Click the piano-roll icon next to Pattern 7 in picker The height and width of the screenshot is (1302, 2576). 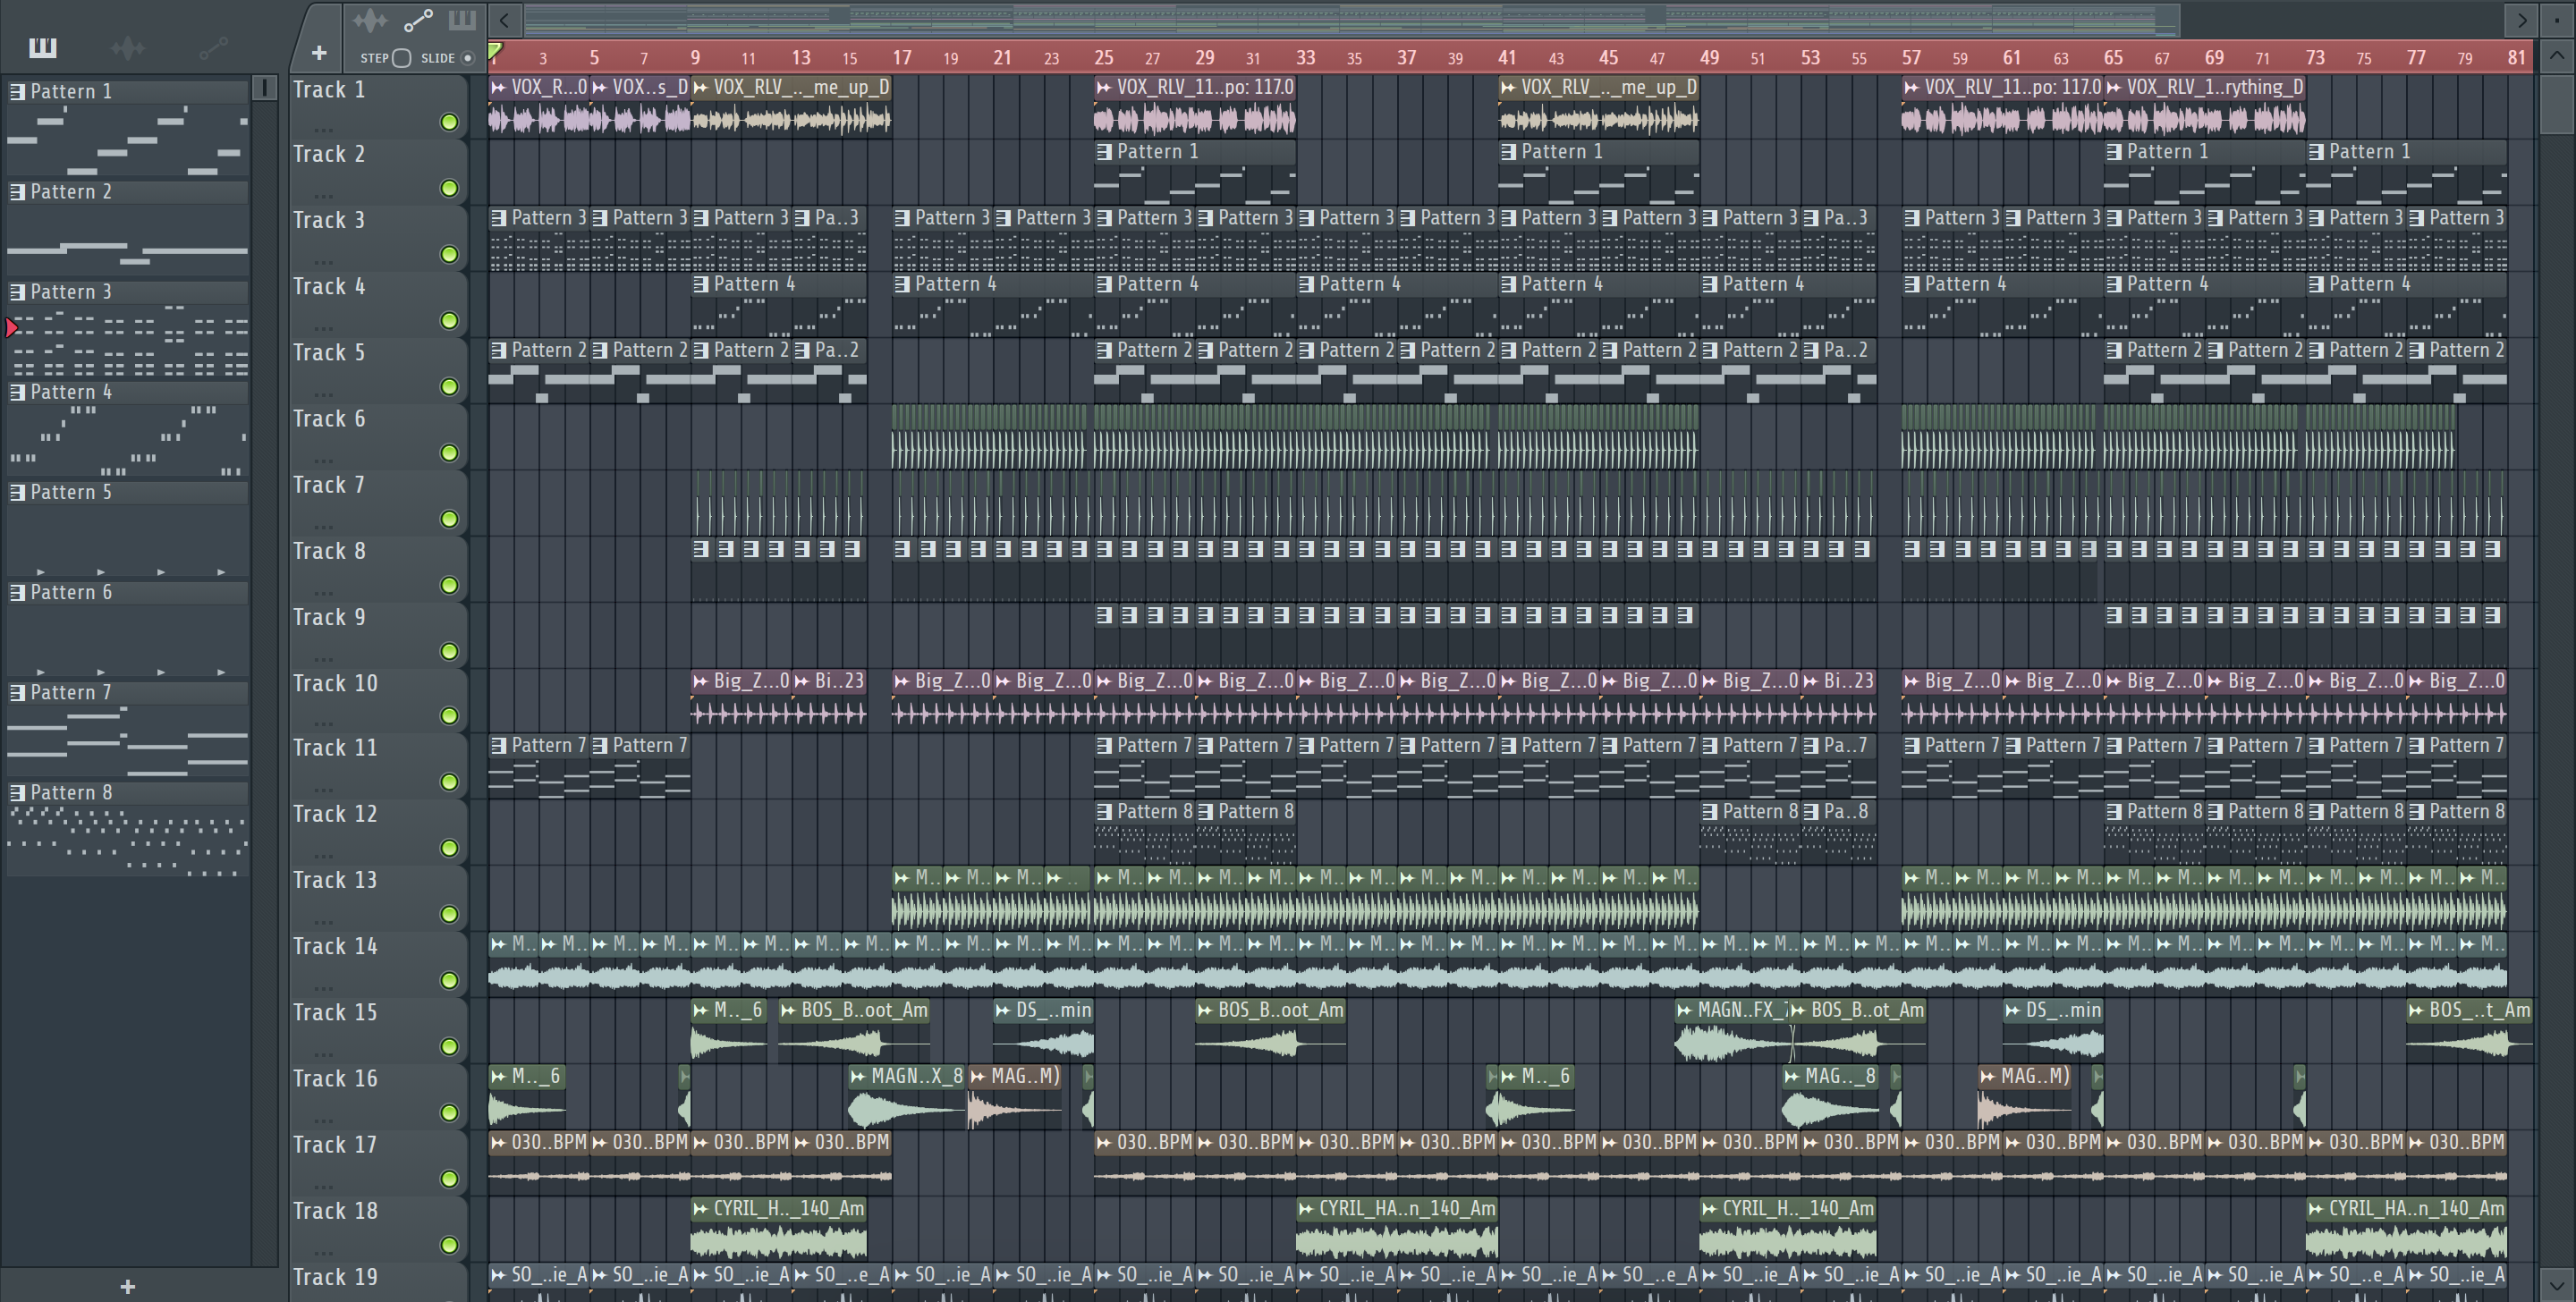click(17, 692)
